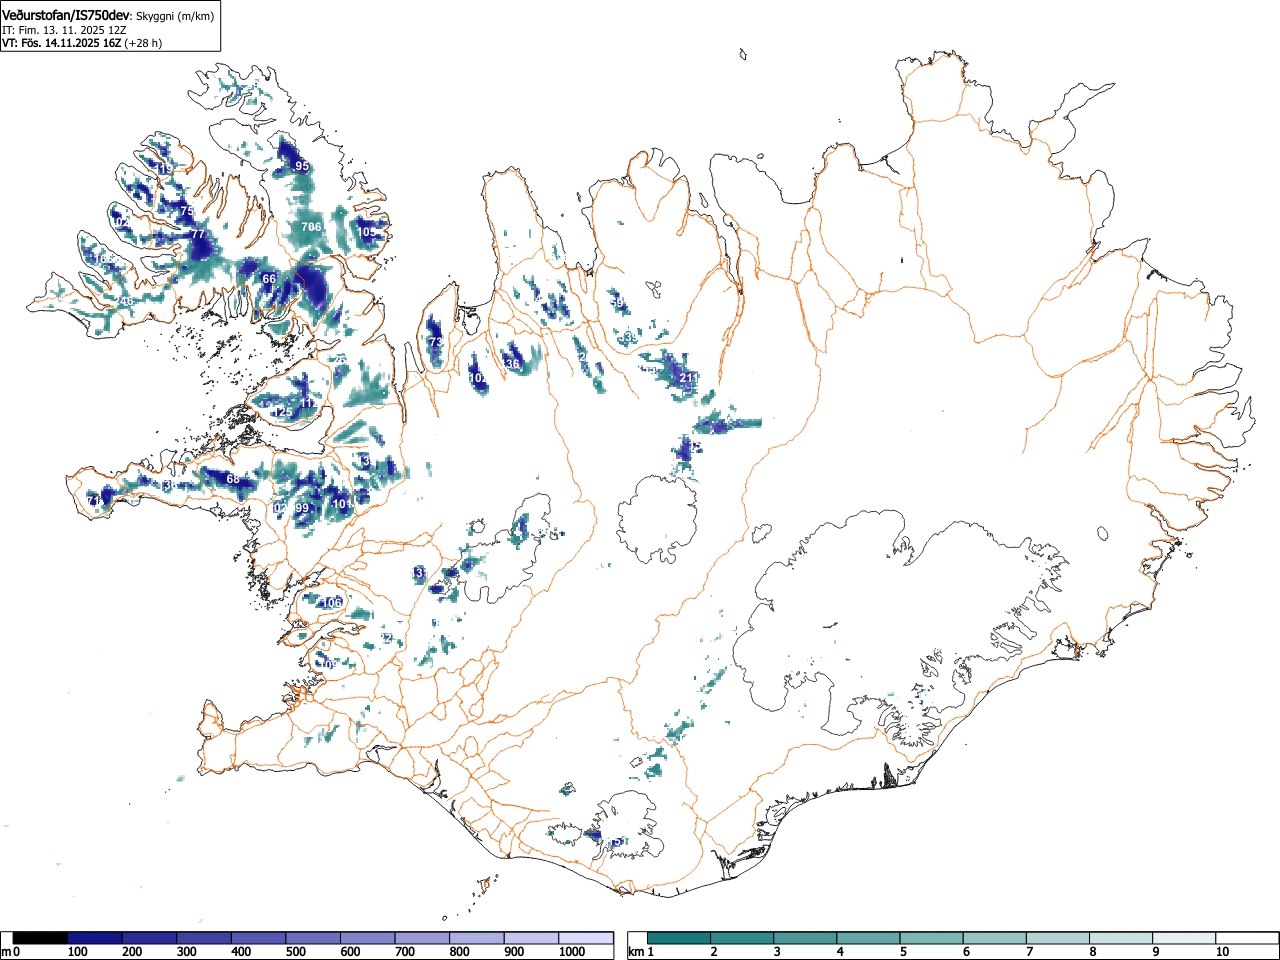The height and width of the screenshot is (960, 1280).
Task: Click the 99 visibility value on the map
Action: (302, 508)
